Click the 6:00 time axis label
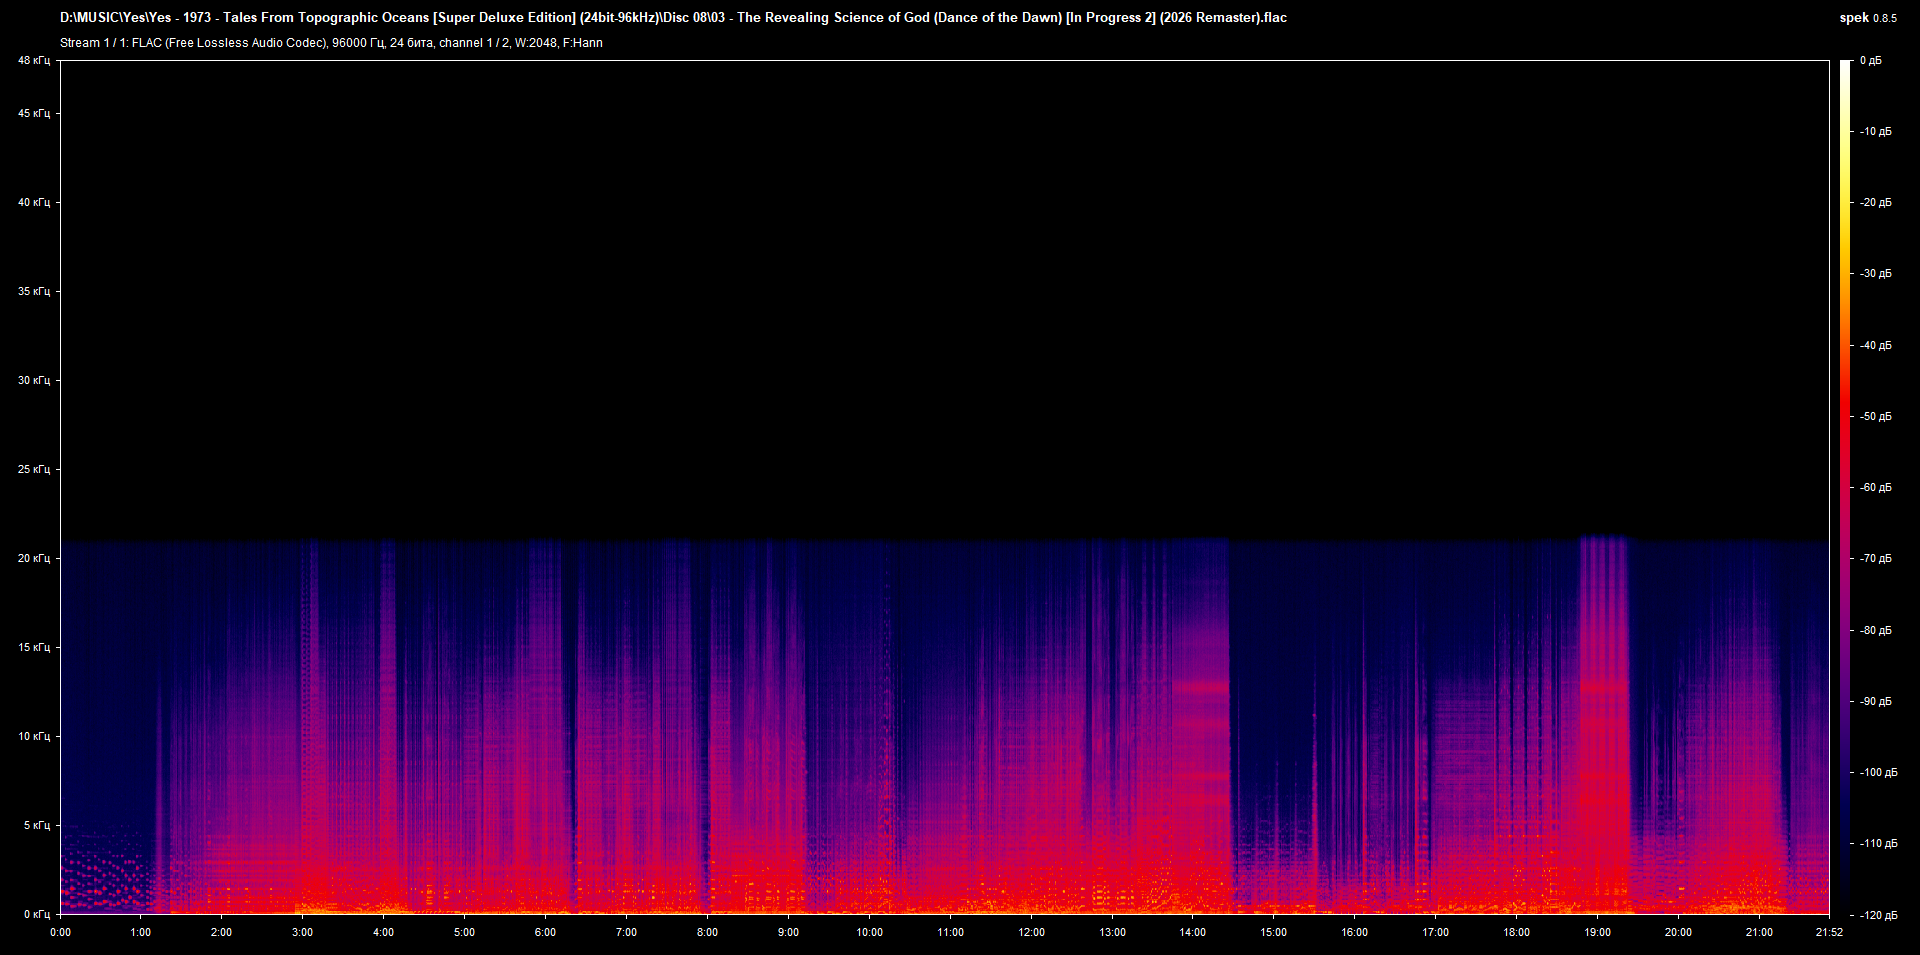1920x955 pixels. (x=545, y=933)
